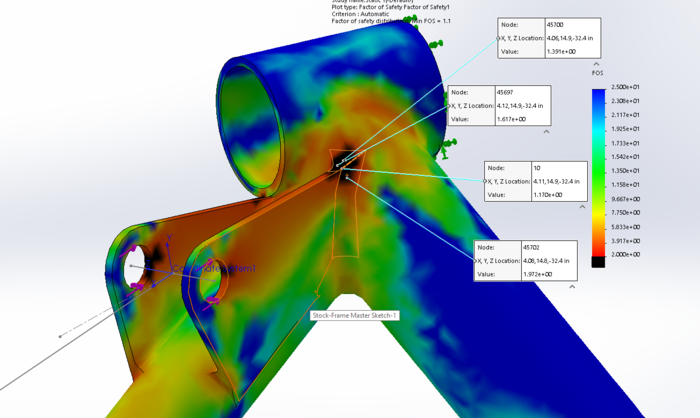This screenshot has width=700, height=418.
Task: Collapse the node 45702 probe callout chevron
Action: coord(572,287)
